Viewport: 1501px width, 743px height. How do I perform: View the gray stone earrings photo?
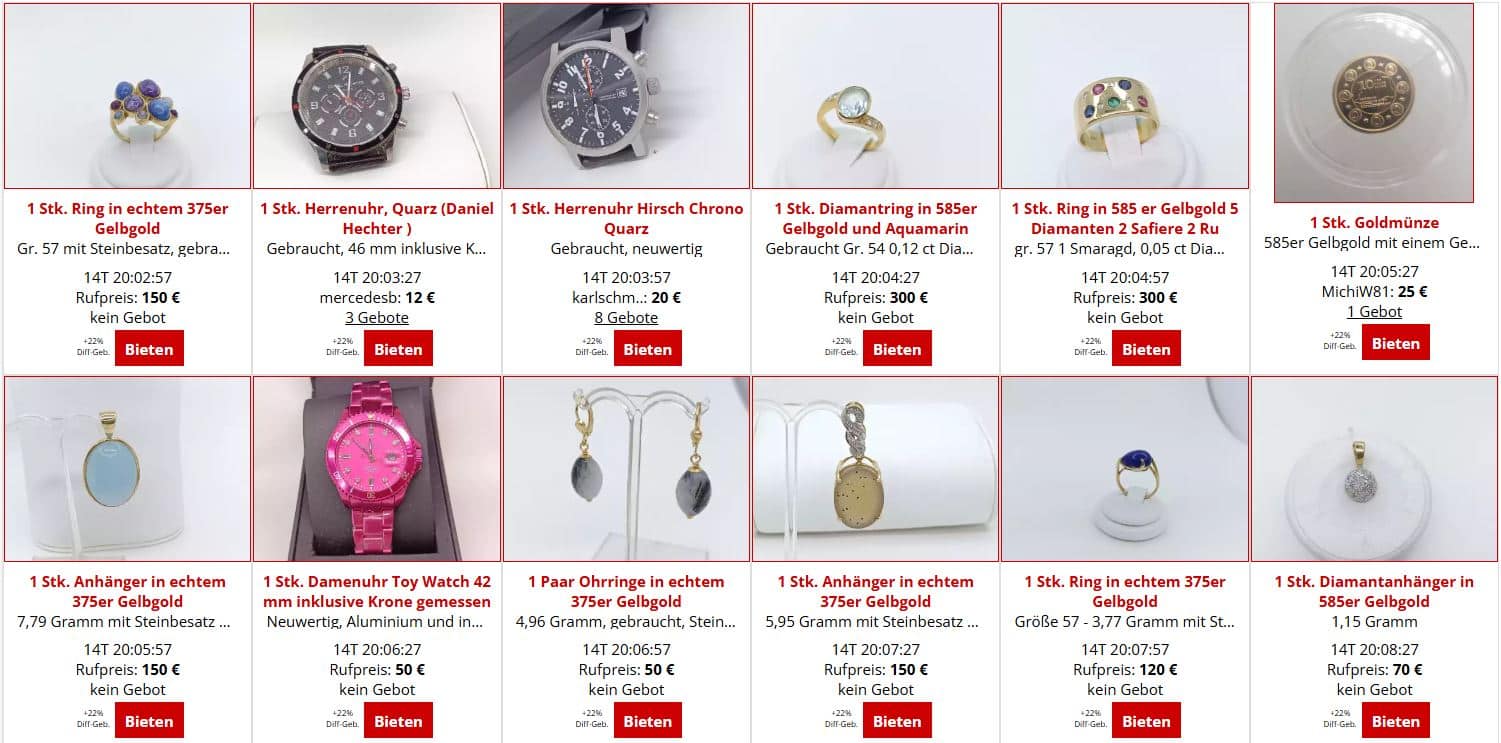coord(626,468)
